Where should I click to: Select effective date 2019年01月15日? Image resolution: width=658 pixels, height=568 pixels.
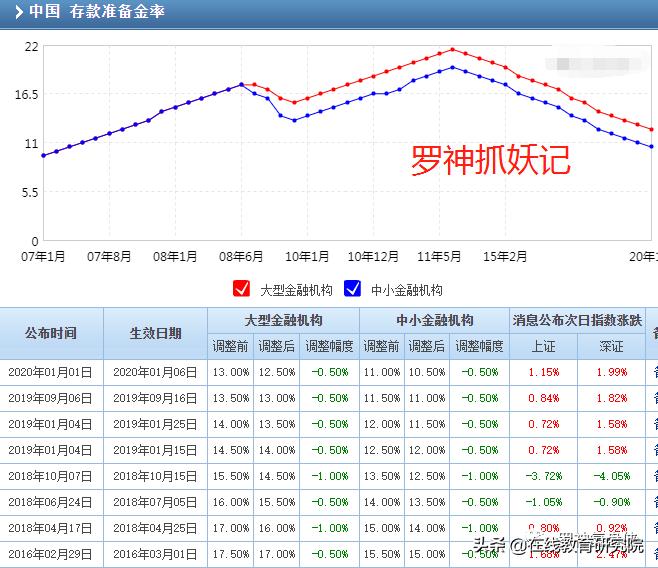pos(155,450)
